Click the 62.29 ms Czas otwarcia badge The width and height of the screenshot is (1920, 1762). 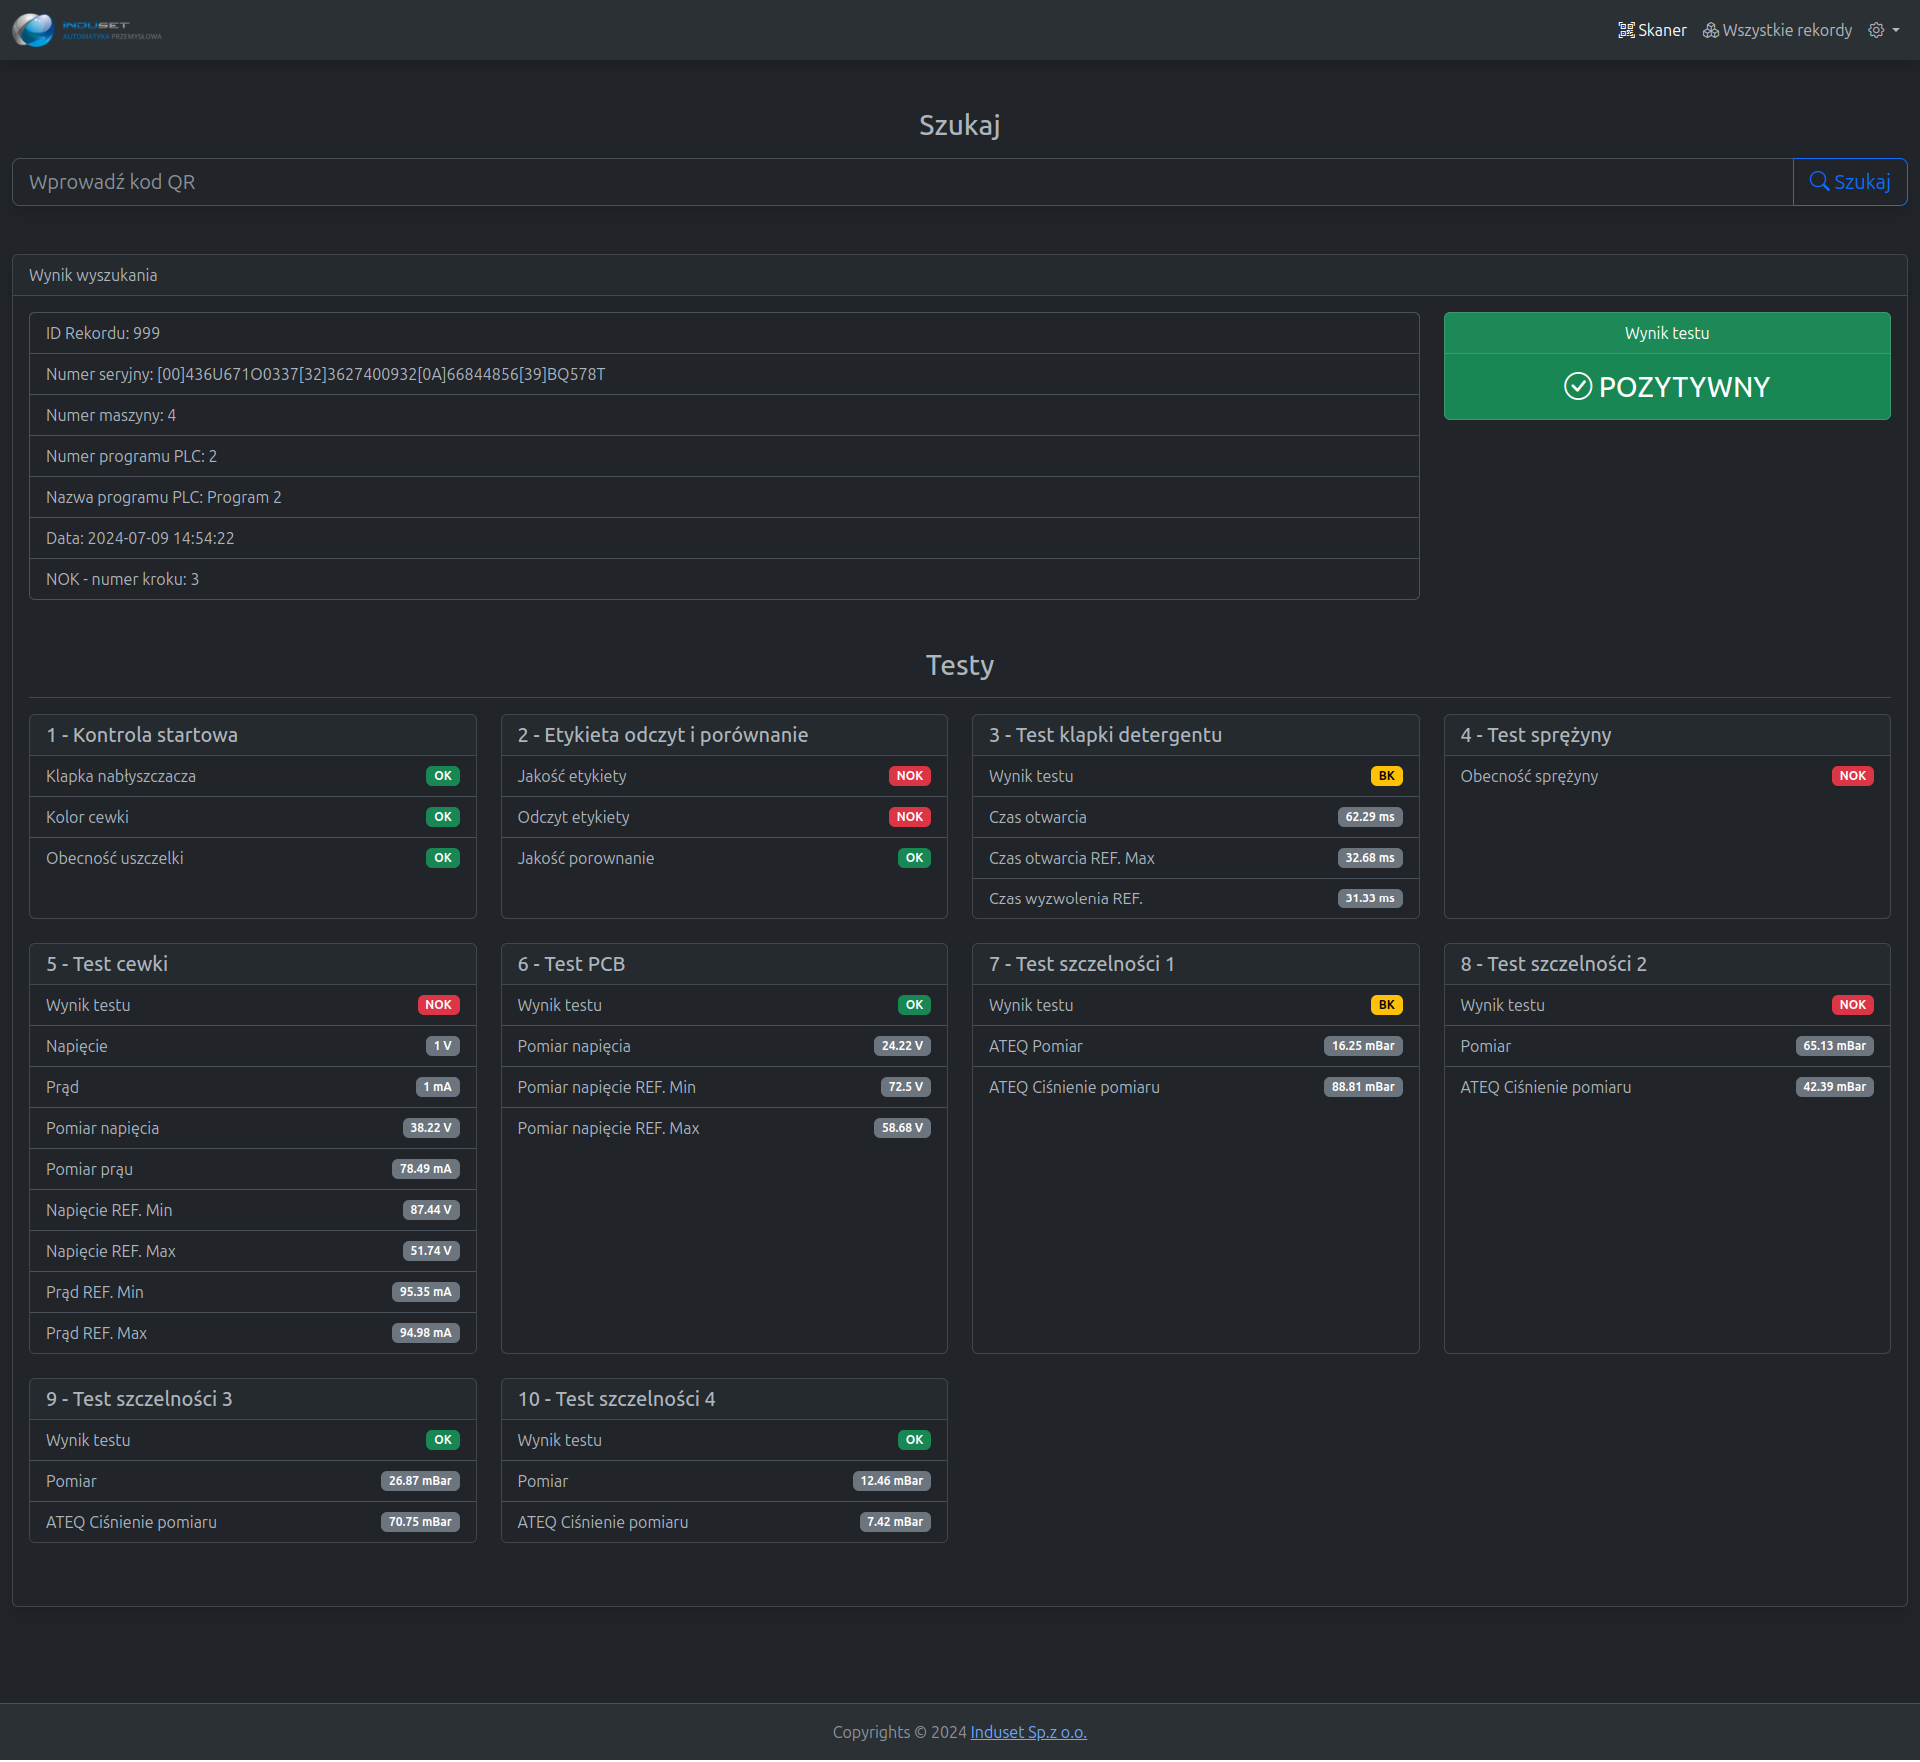coord(1369,817)
